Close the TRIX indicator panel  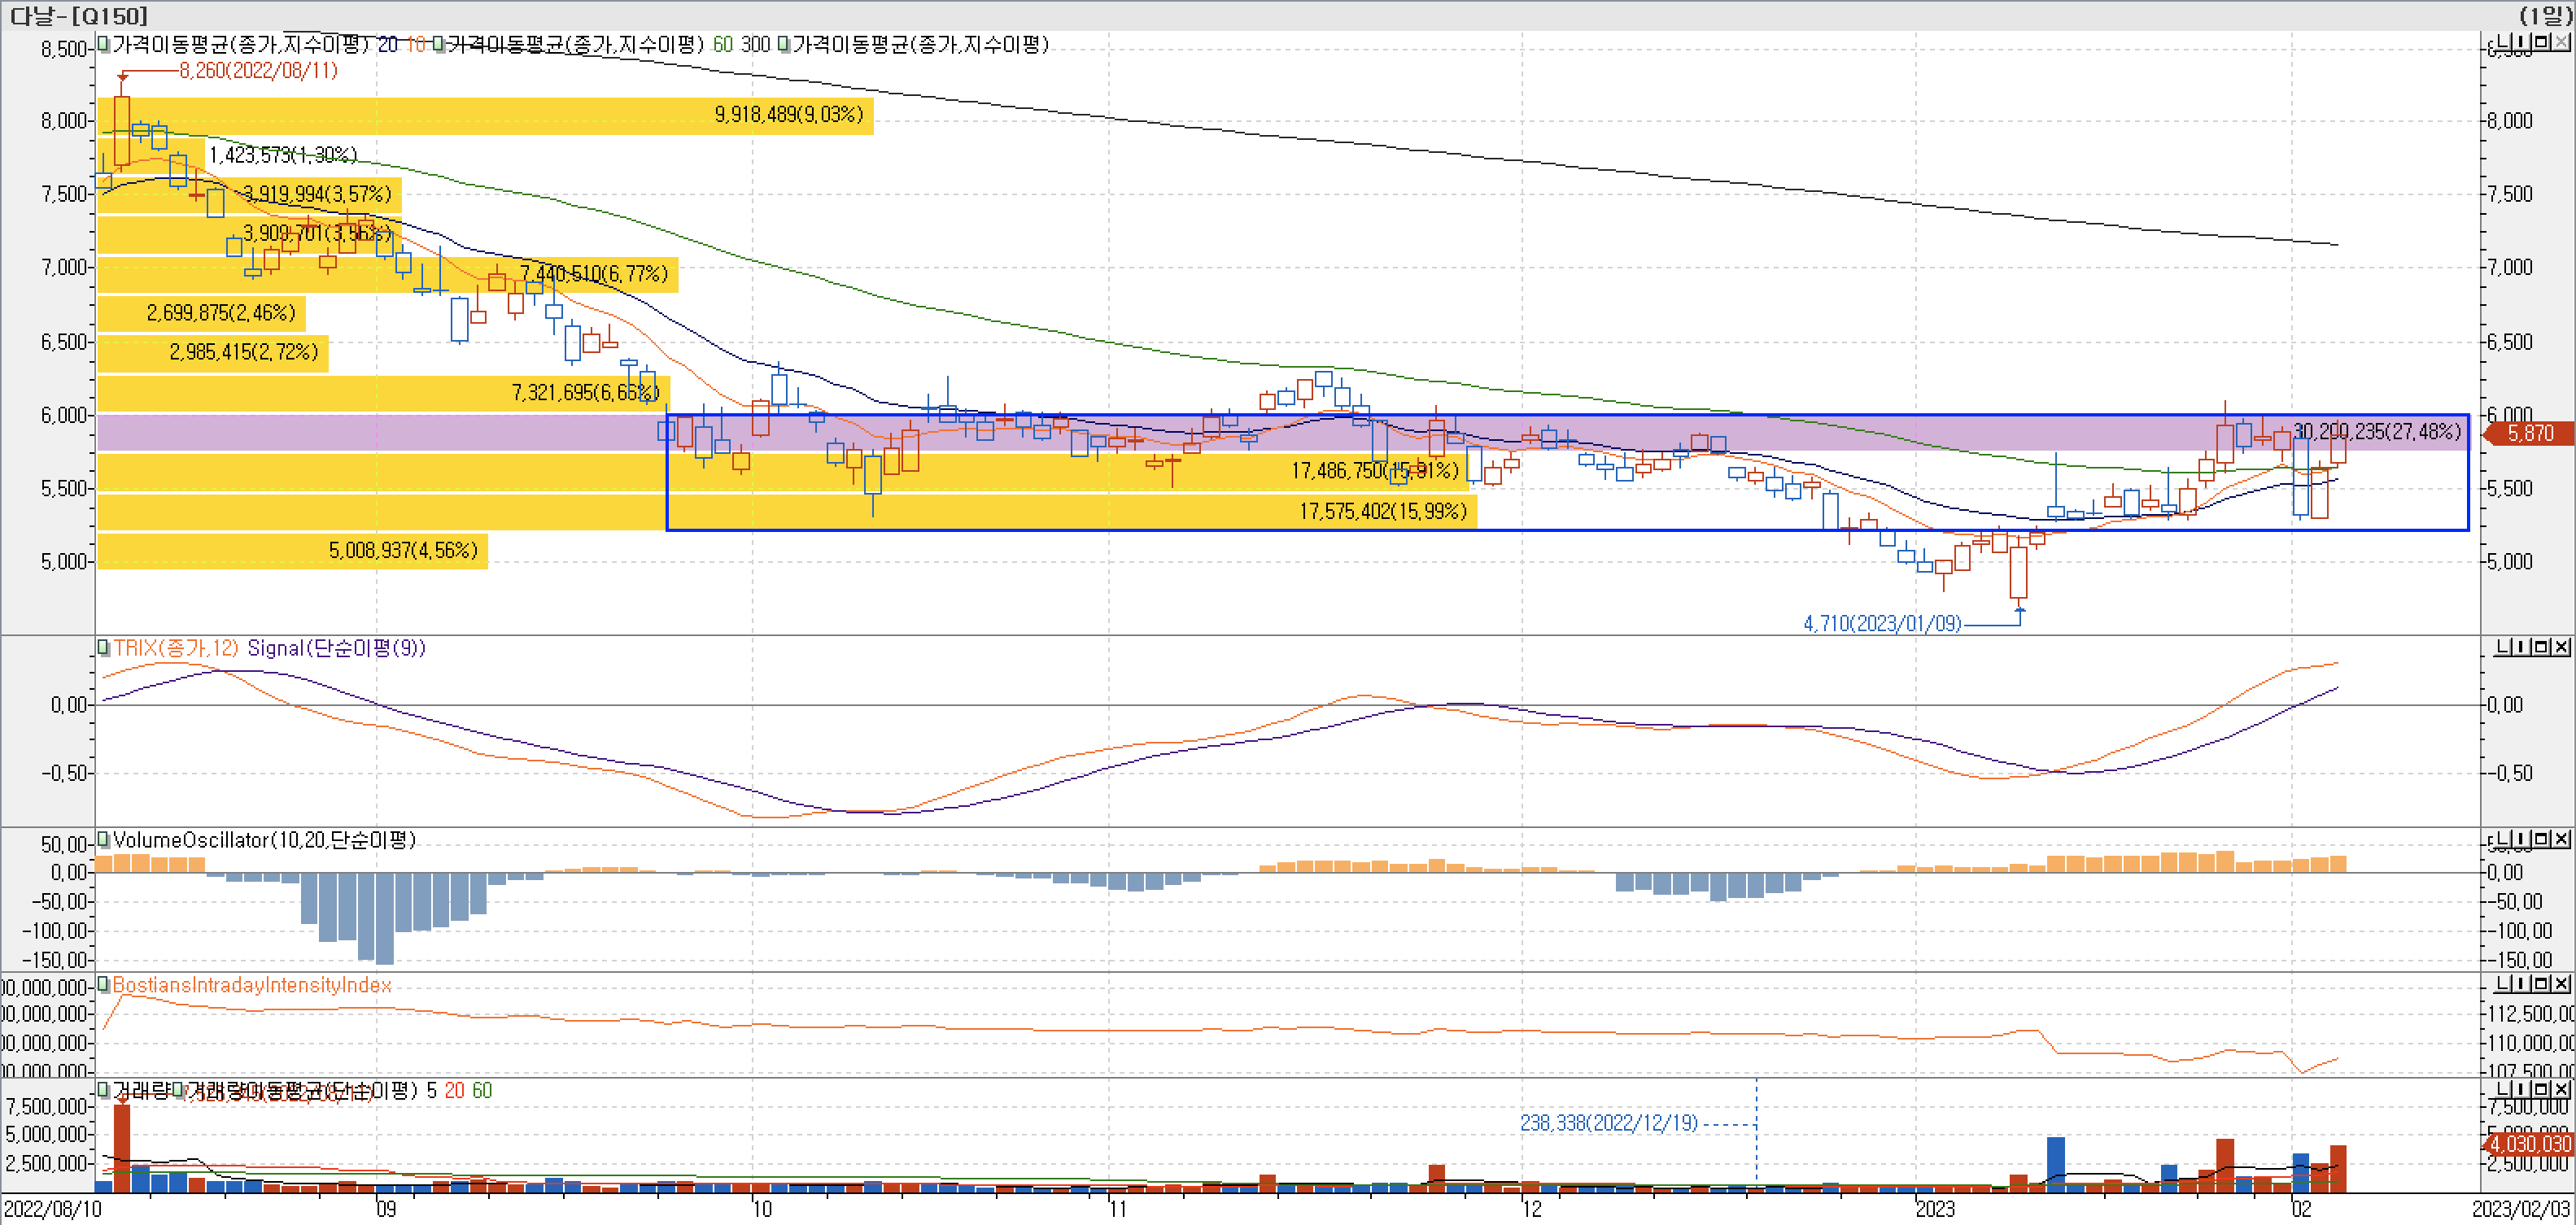(x=2562, y=647)
